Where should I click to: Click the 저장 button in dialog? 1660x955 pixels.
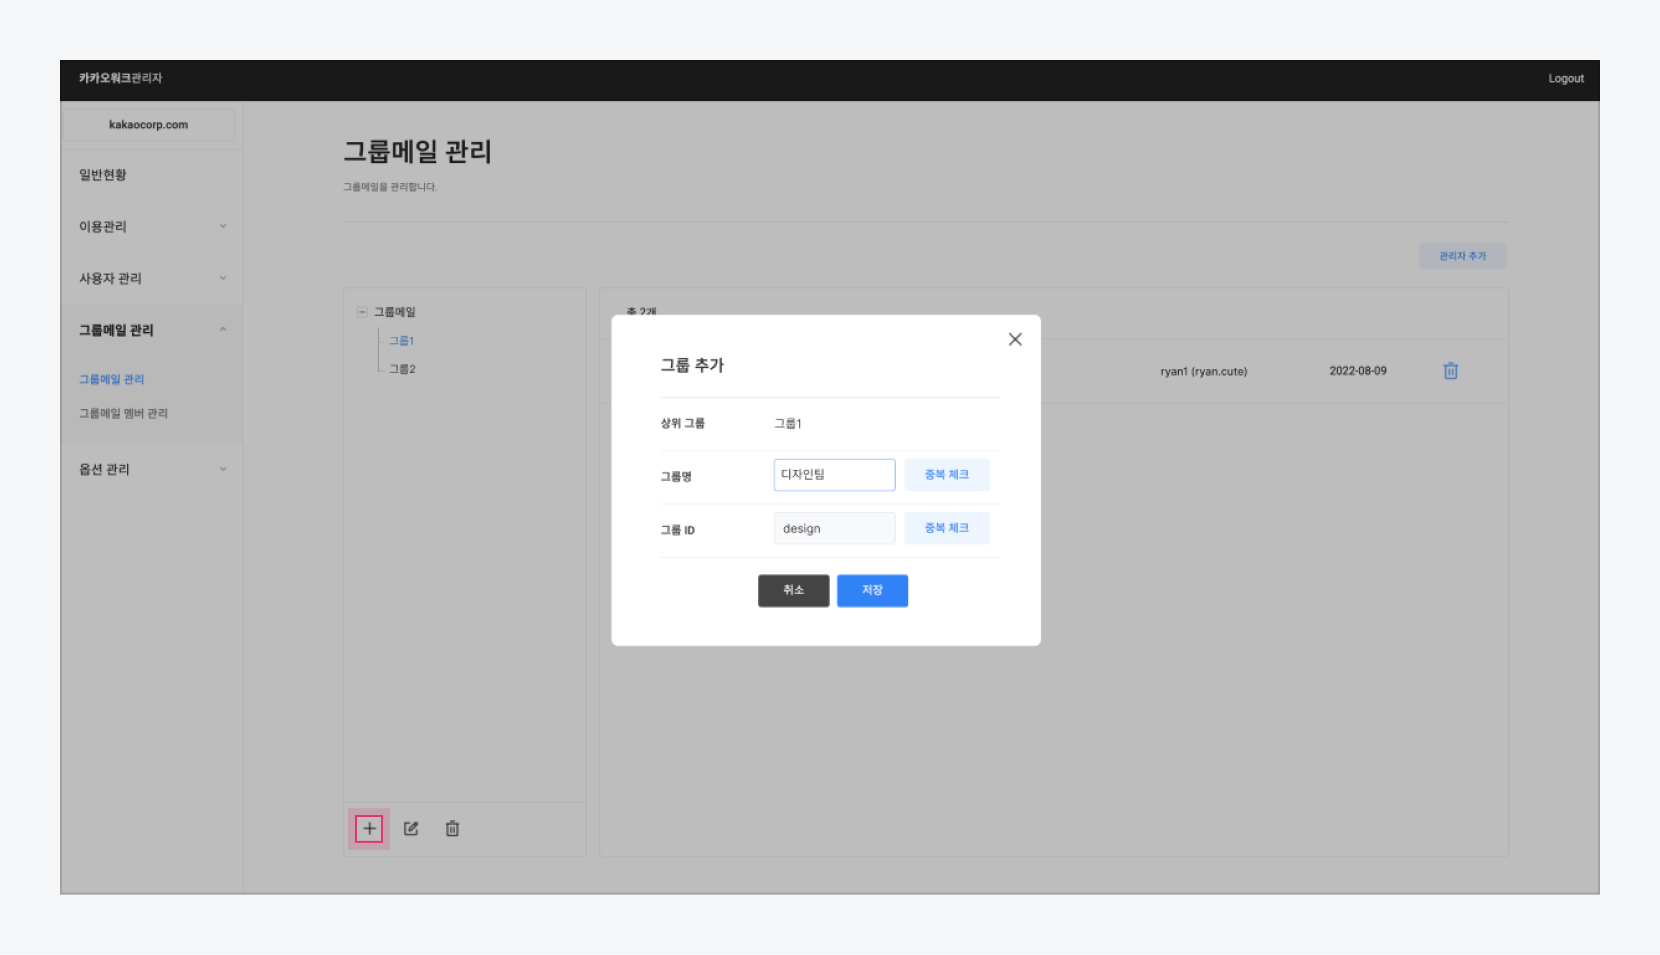coord(872,590)
